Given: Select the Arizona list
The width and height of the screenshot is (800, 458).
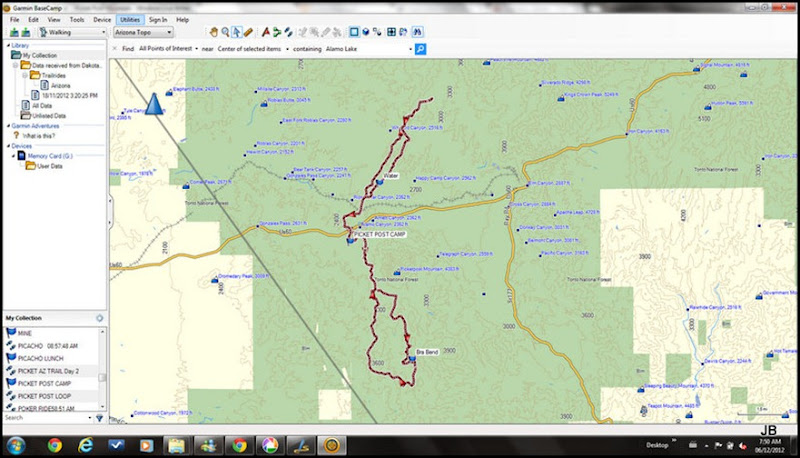Looking at the screenshot, I should click(60, 85).
